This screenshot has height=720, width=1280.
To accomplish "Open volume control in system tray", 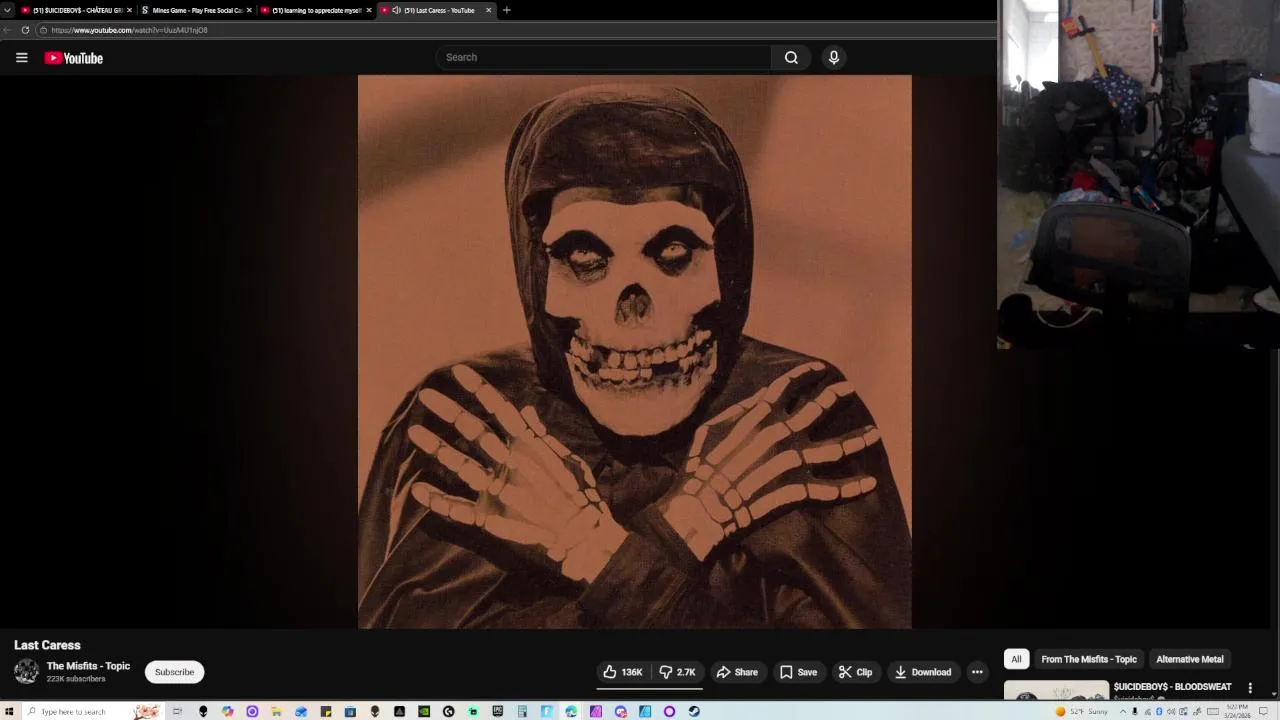I will tap(1171, 711).
